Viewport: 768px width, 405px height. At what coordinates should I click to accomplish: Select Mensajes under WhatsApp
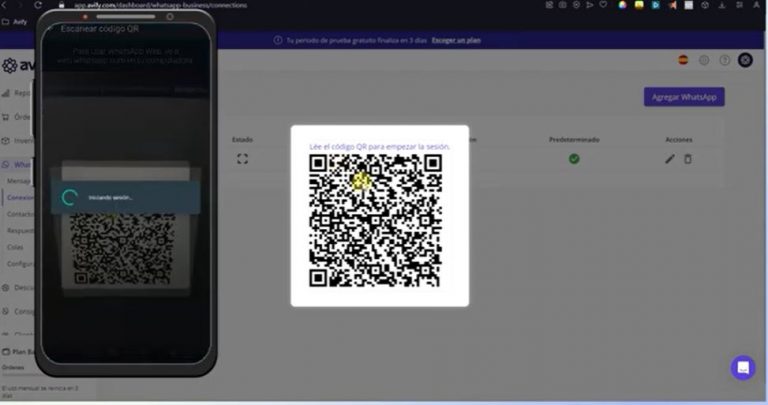click(20, 181)
